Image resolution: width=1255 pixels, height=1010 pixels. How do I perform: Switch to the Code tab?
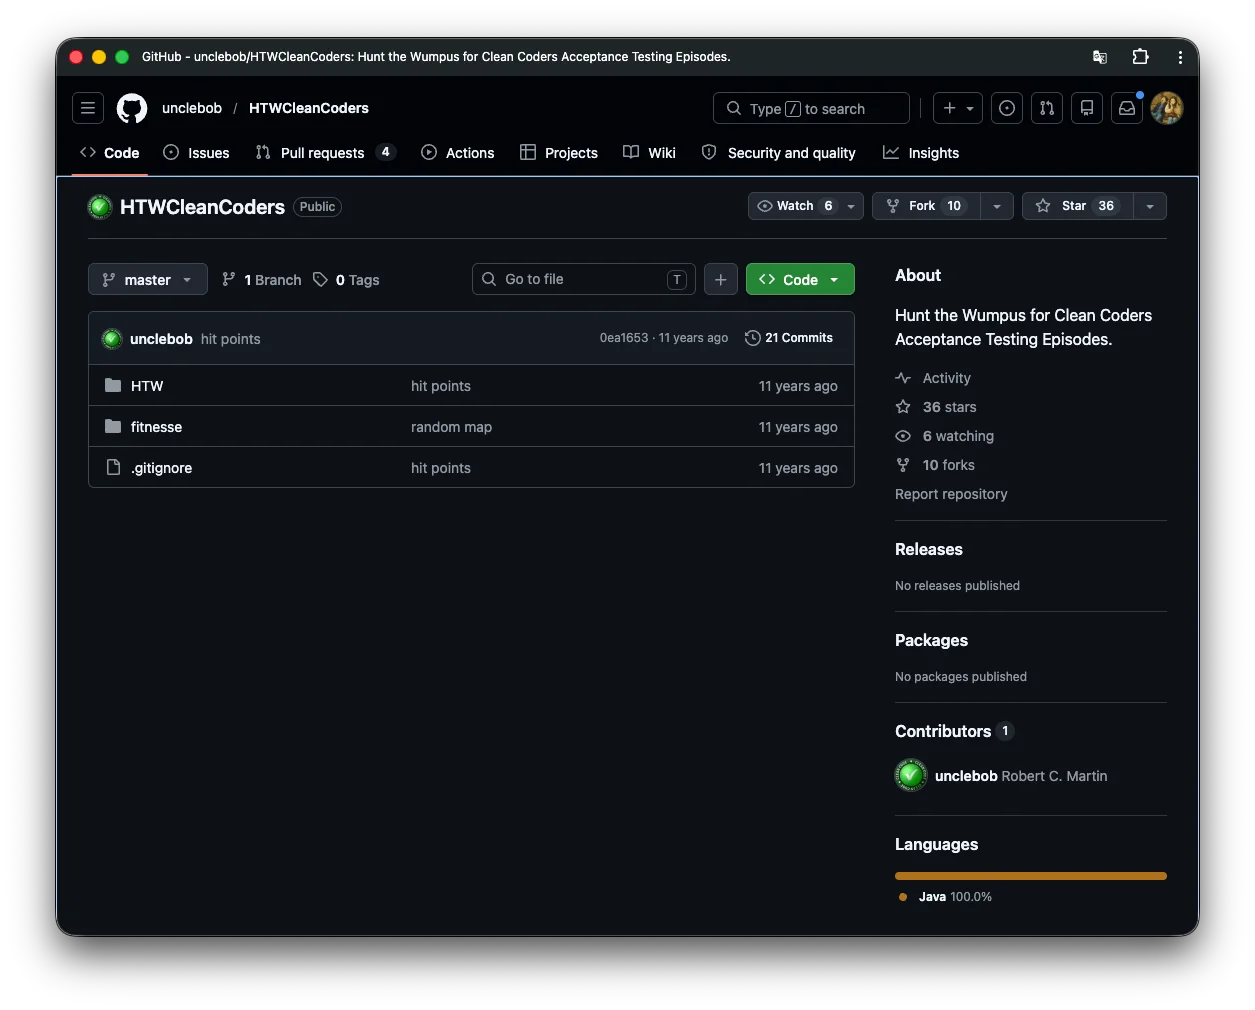click(x=110, y=153)
